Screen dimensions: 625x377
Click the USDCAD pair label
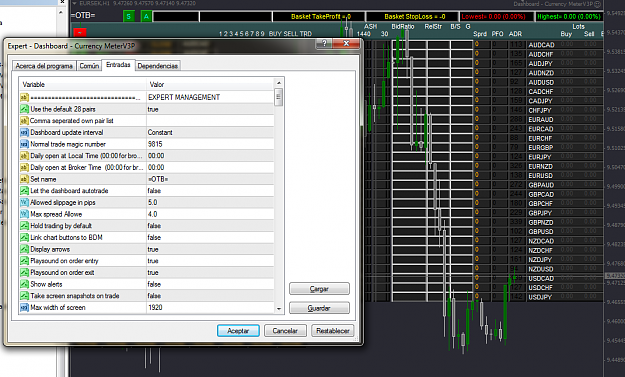point(541,279)
